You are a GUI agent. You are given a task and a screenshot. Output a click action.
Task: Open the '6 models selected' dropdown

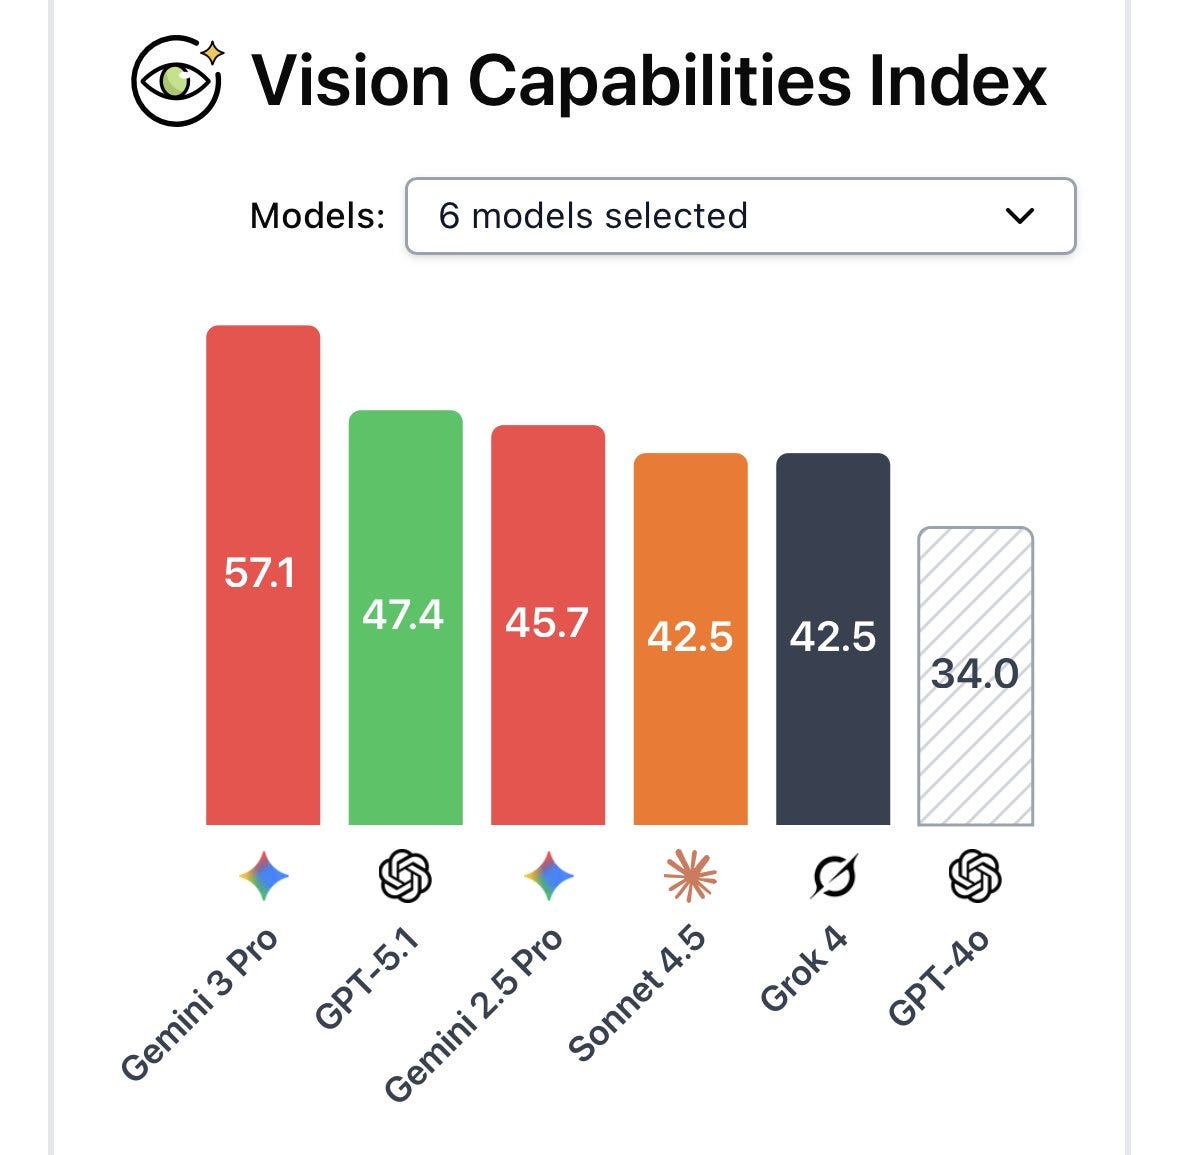point(741,216)
